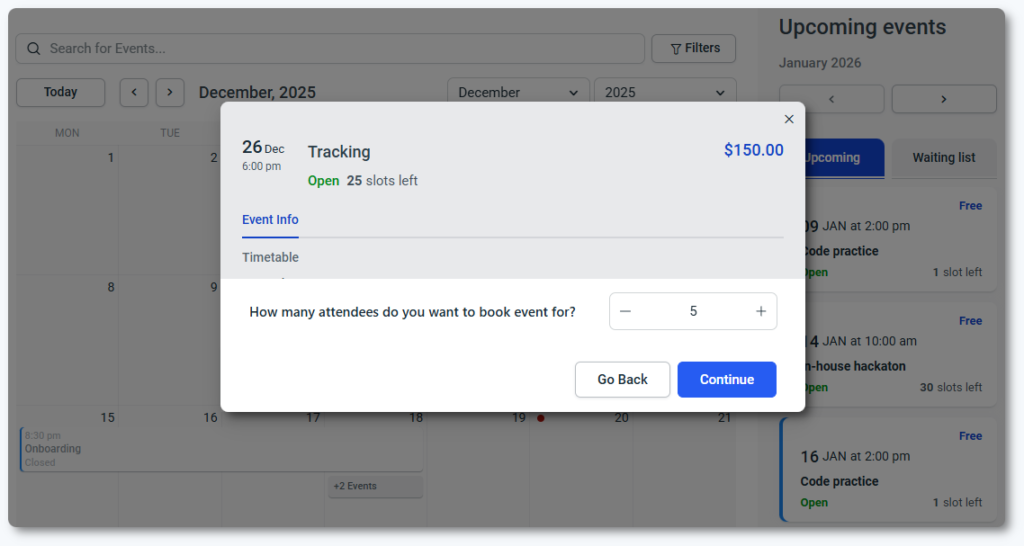Increase attendee count with plus icon
The image size is (1024, 546).
[x=761, y=311]
